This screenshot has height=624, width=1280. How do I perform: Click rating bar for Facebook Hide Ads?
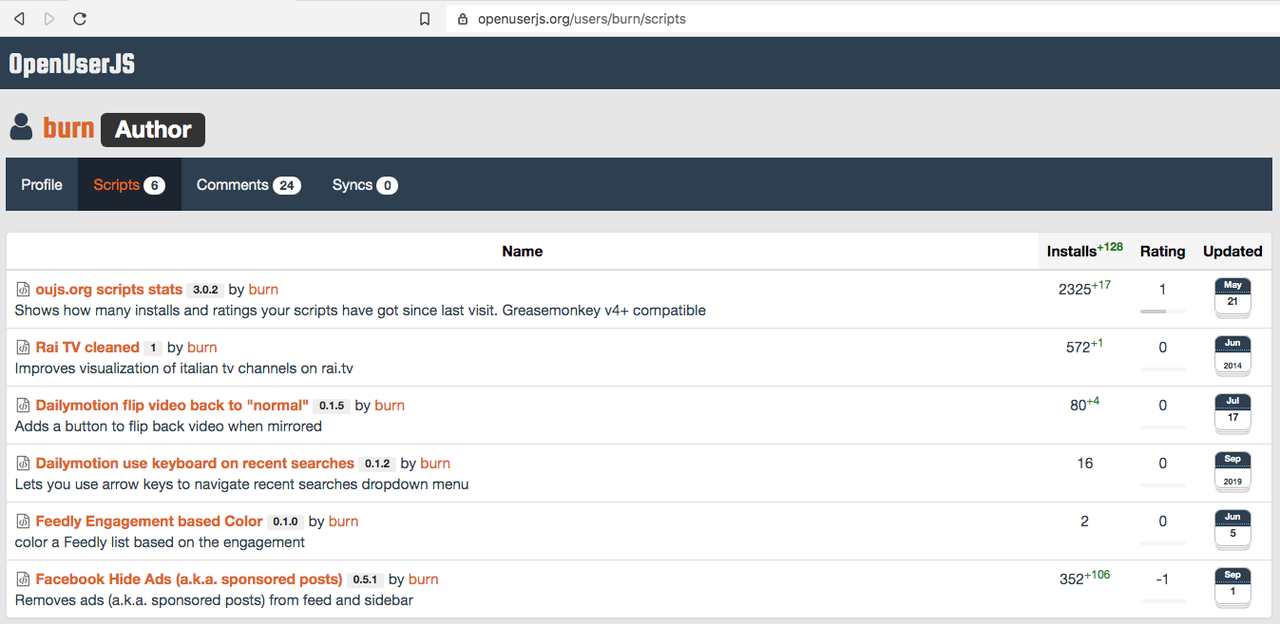coord(1162,602)
